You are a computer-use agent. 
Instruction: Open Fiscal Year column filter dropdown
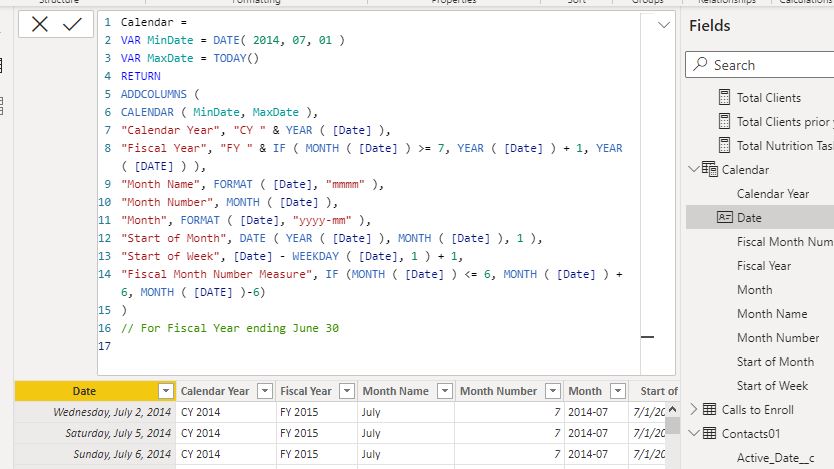(x=347, y=391)
